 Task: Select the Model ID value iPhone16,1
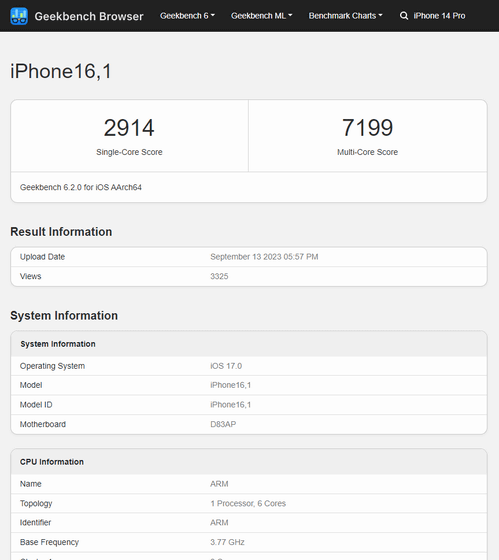coord(231,405)
